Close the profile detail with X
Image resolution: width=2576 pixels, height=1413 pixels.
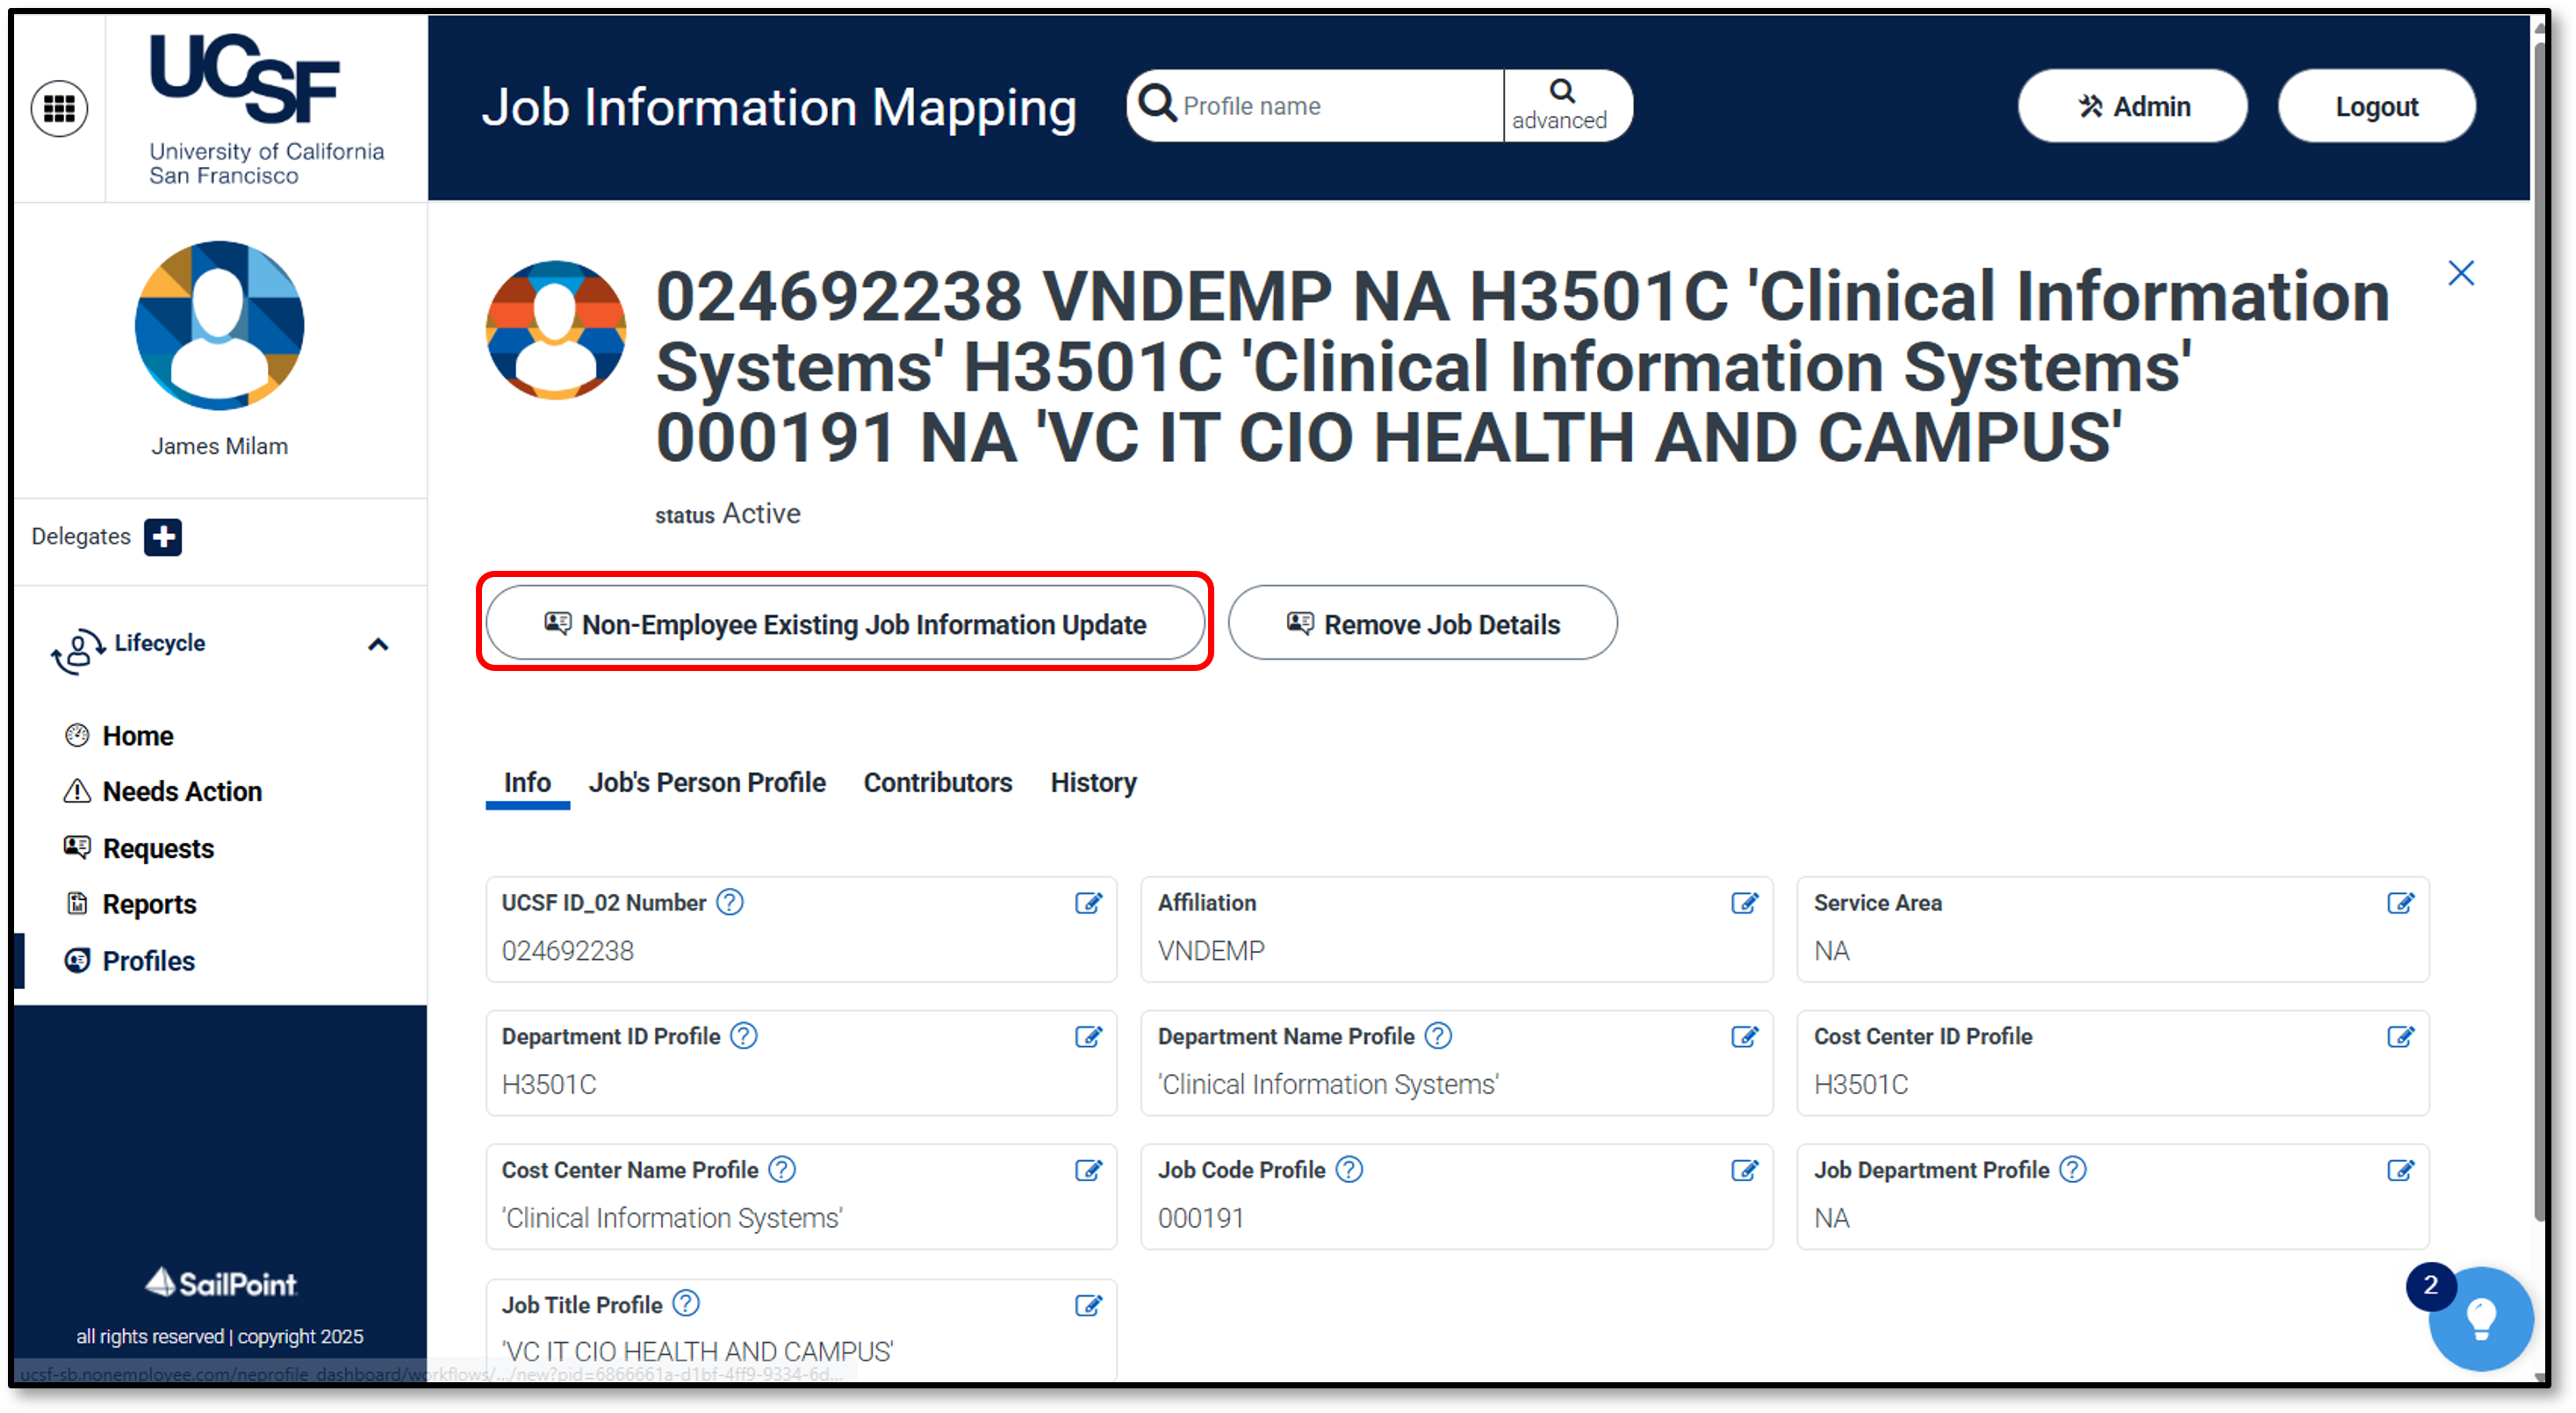(2461, 273)
